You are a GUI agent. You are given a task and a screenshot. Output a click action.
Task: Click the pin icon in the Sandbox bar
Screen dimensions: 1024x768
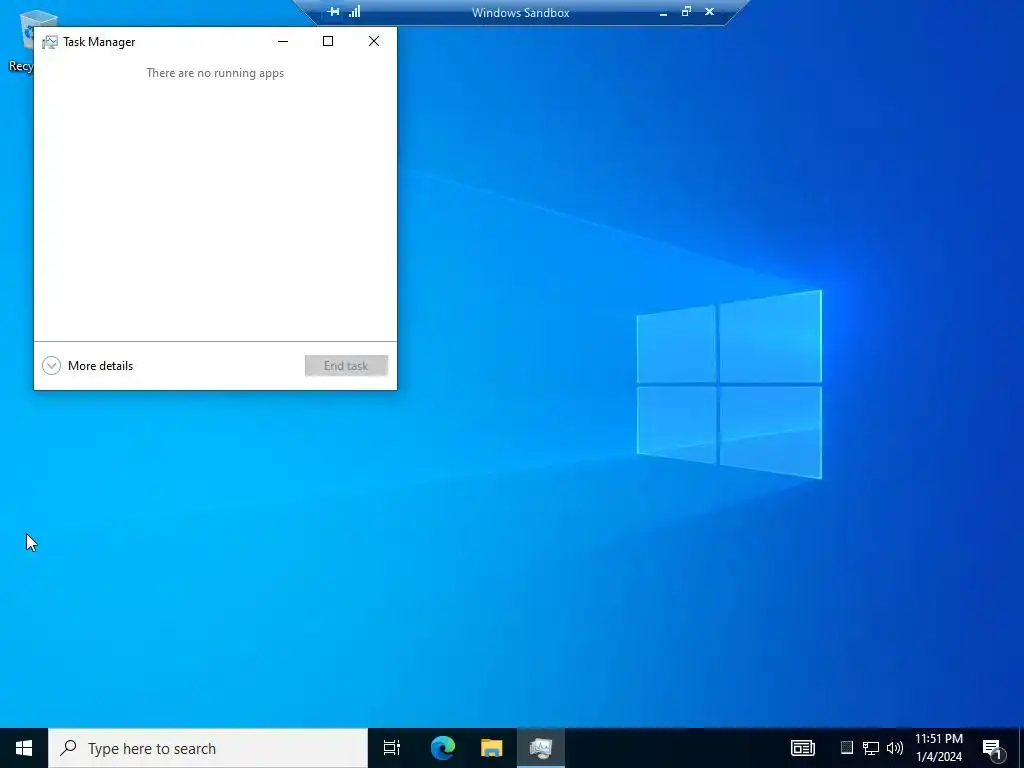pyautogui.click(x=334, y=12)
